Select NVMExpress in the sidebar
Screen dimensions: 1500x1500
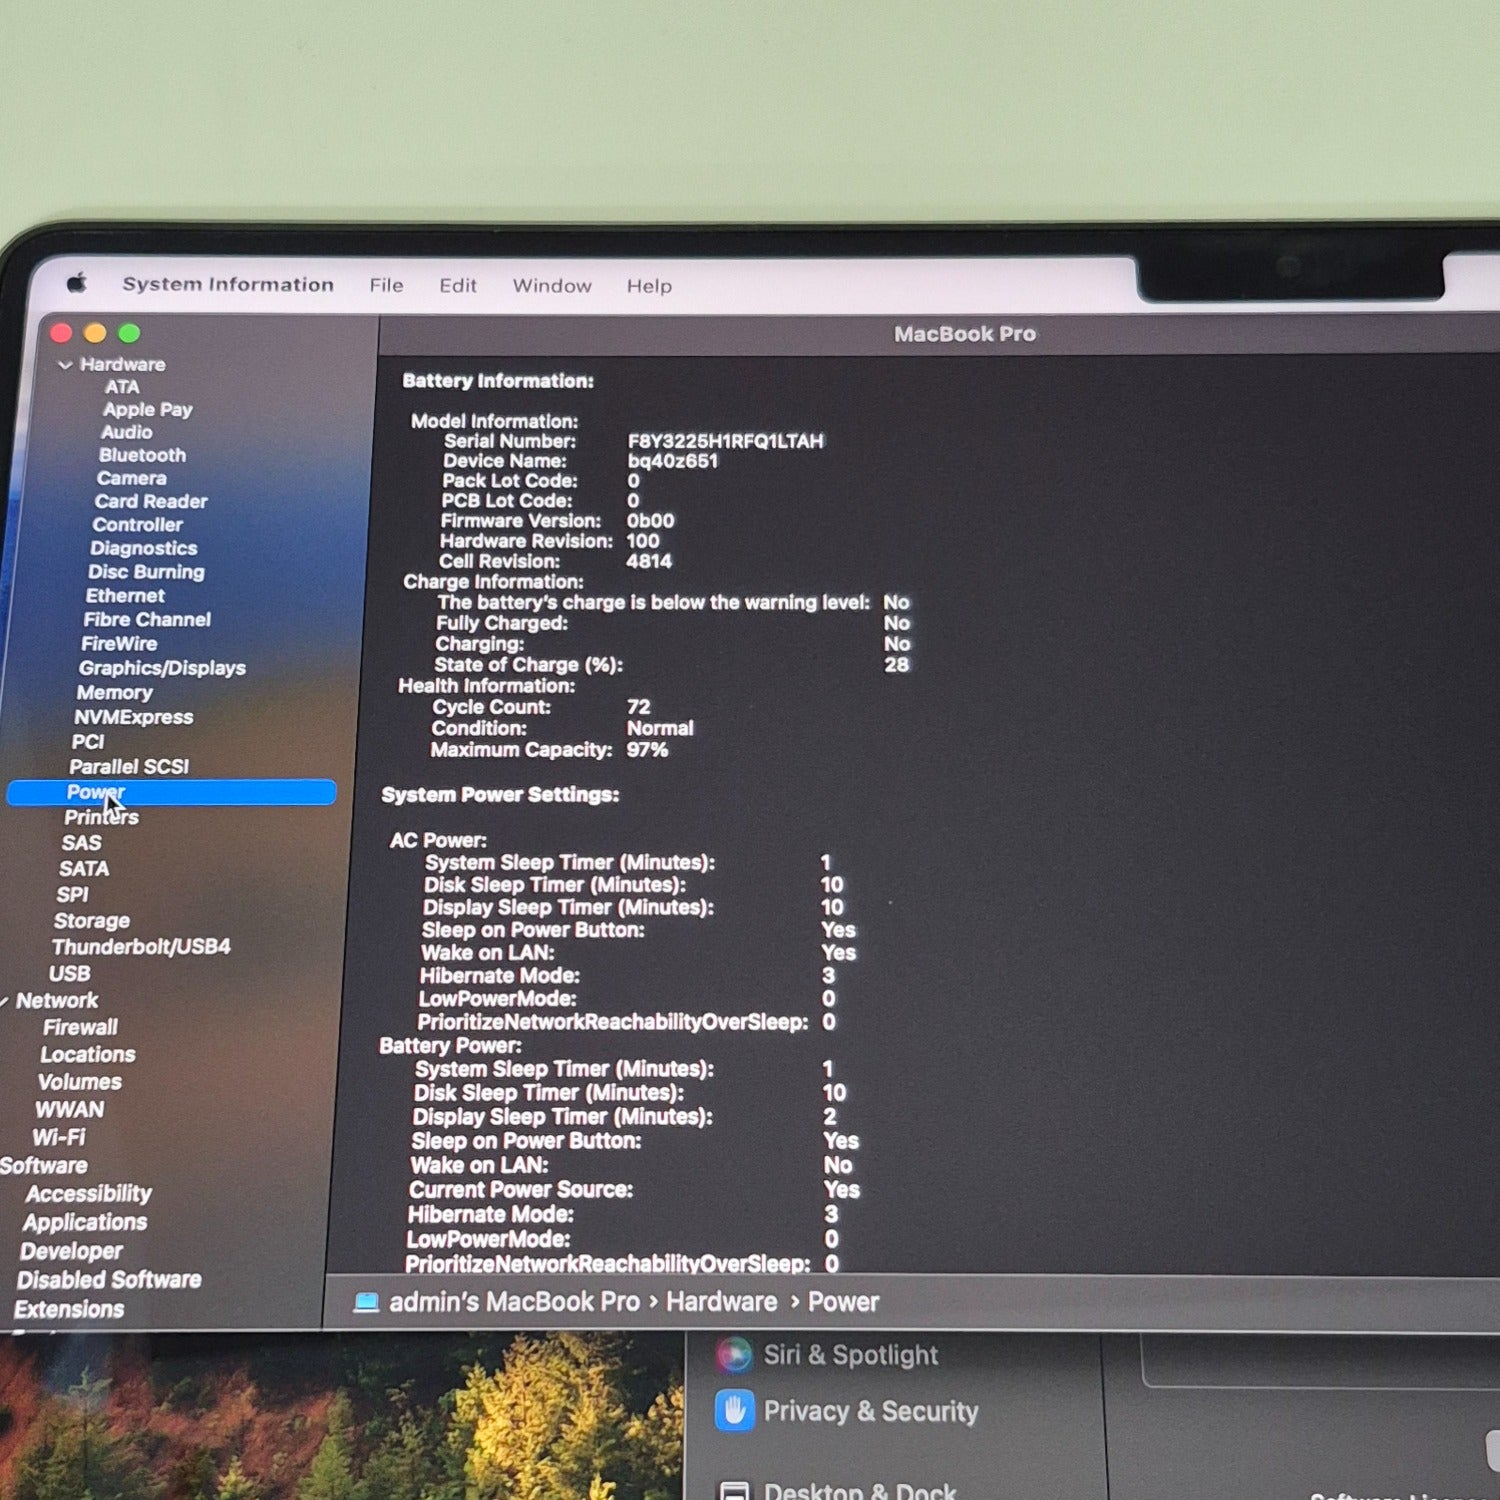pyautogui.click(x=133, y=717)
